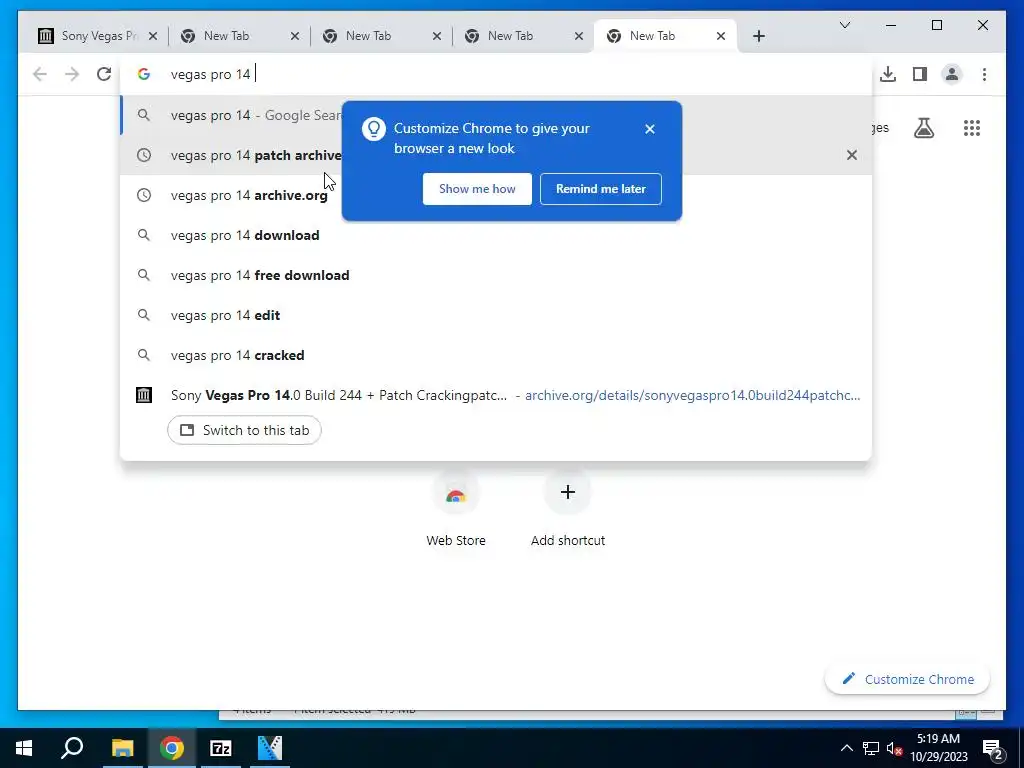1024x768 pixels.
Task: Open the Google apps grid icon
Action: [x=972, y=128]
